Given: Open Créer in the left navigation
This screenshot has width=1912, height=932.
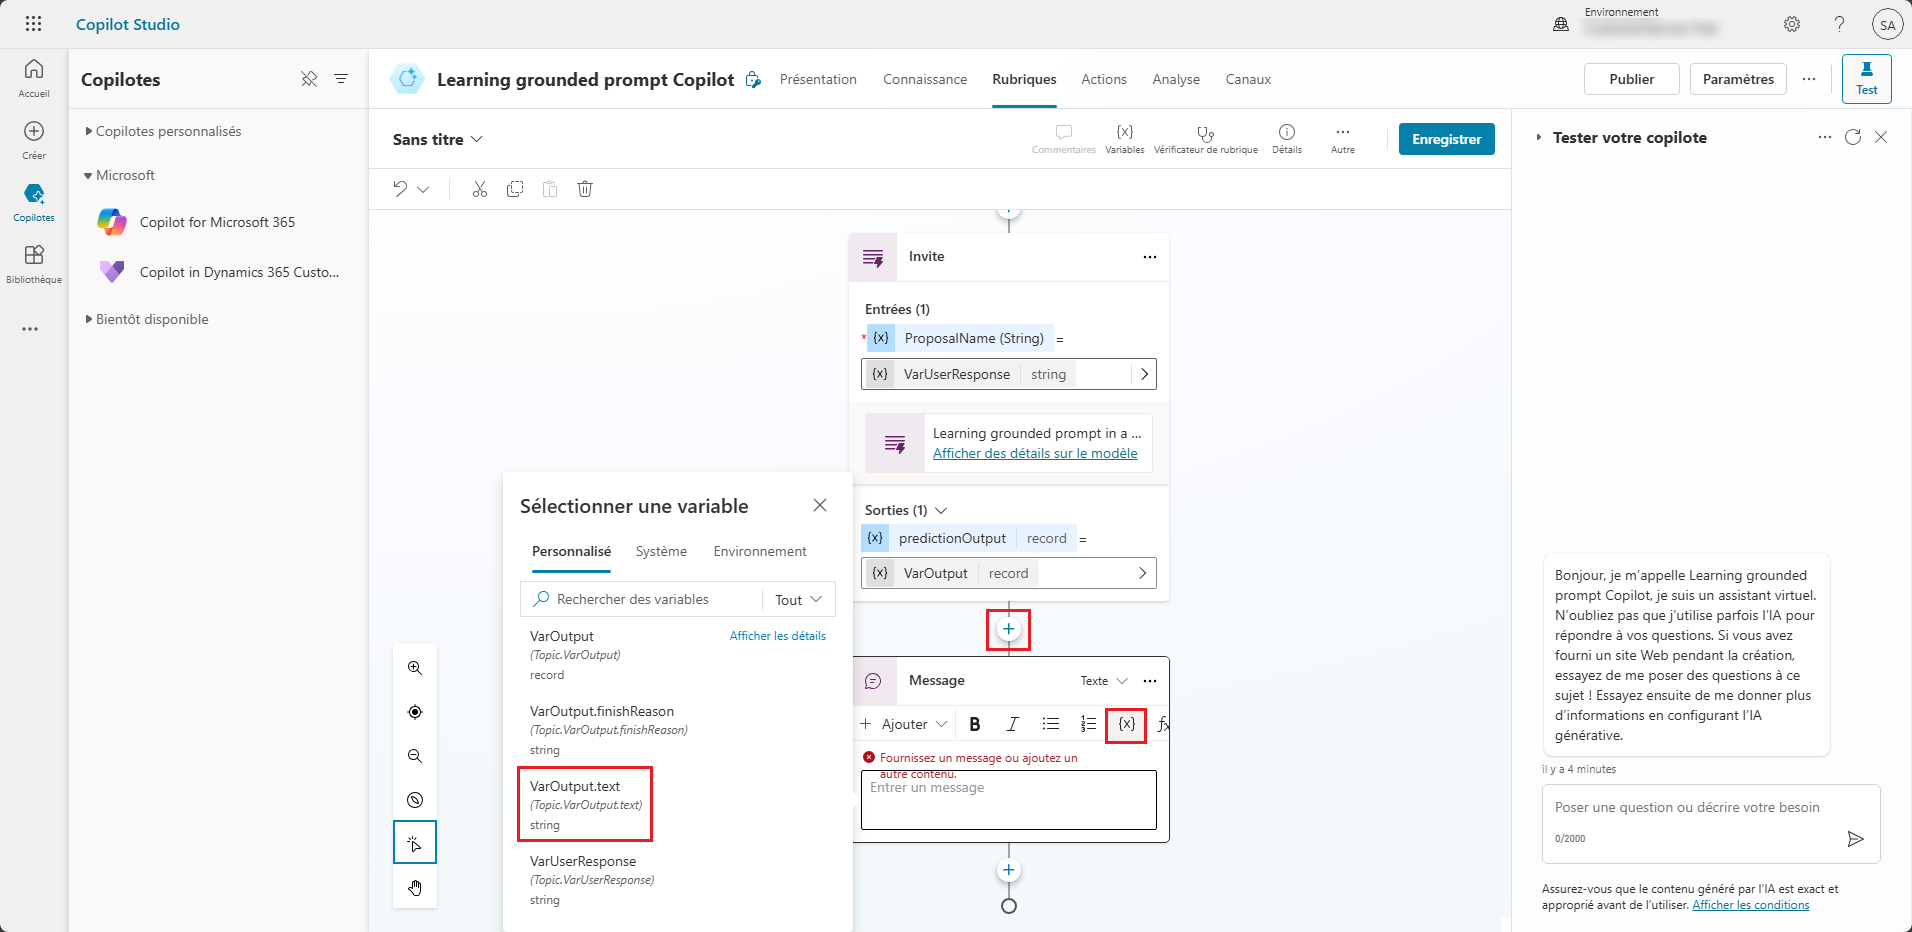Looking at the screenshot, I should 34,140.
